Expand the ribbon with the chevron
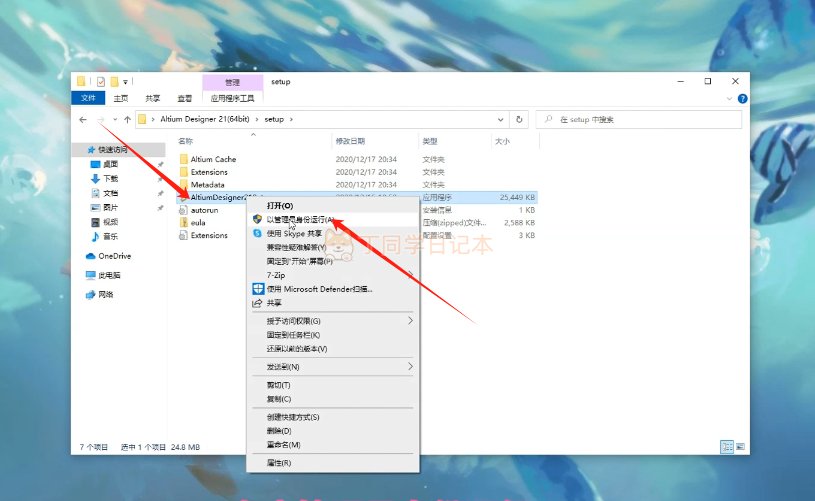 pyautogui.click(x=729, y=98)
